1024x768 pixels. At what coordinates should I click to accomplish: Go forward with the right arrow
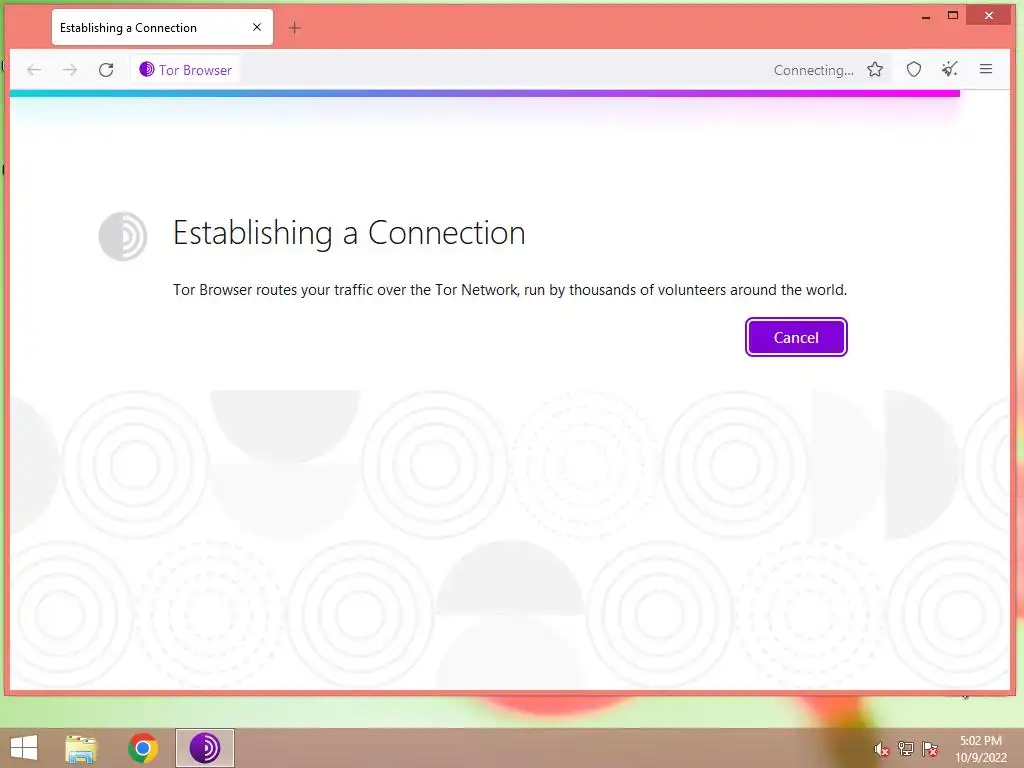pos(70,70)
